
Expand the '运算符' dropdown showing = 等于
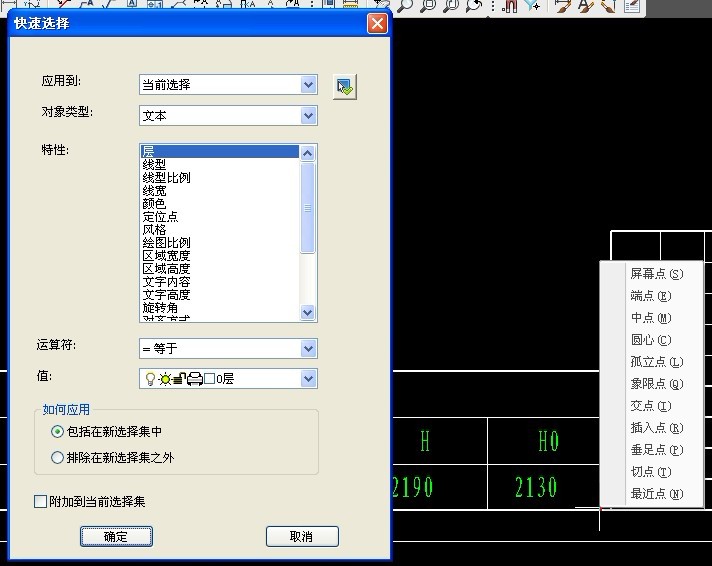pos(308,348)
